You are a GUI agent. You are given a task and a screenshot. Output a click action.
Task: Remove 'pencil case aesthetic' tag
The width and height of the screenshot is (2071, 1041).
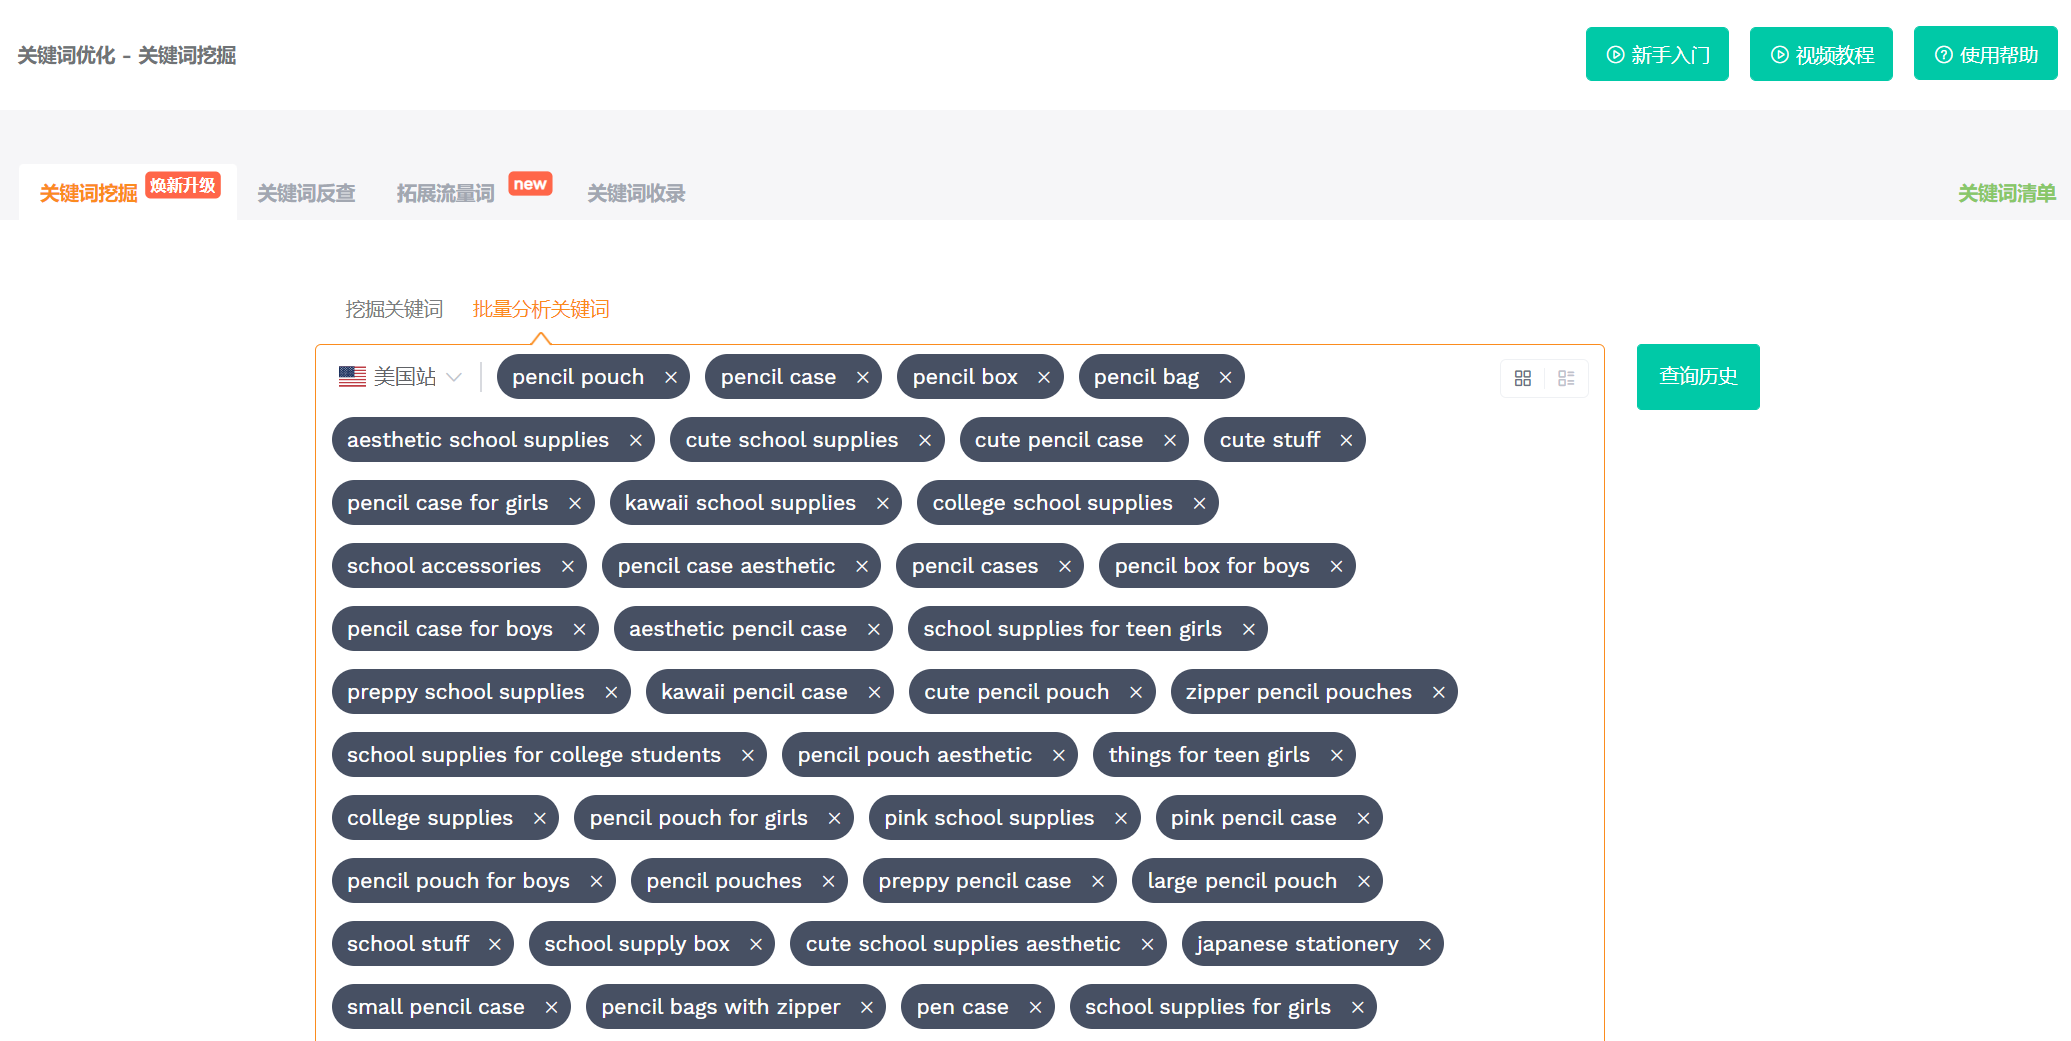(x=861, y=567)
